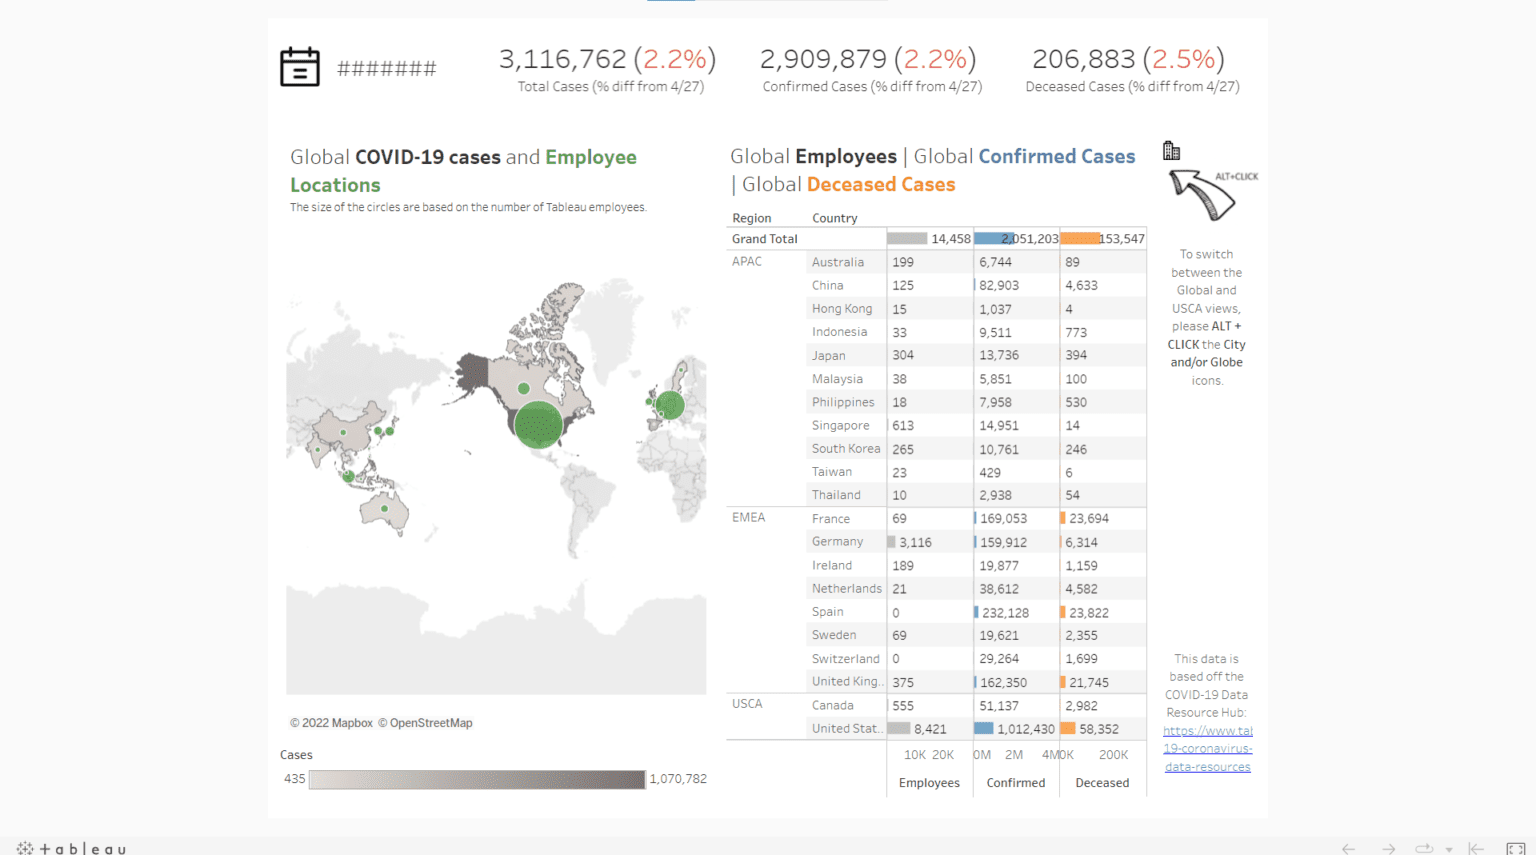The width and height of the screenshot is (1536, 855).
Task: Click the calendar icon beside the date display
Action: pyautogui.click(x=299, y=66)
